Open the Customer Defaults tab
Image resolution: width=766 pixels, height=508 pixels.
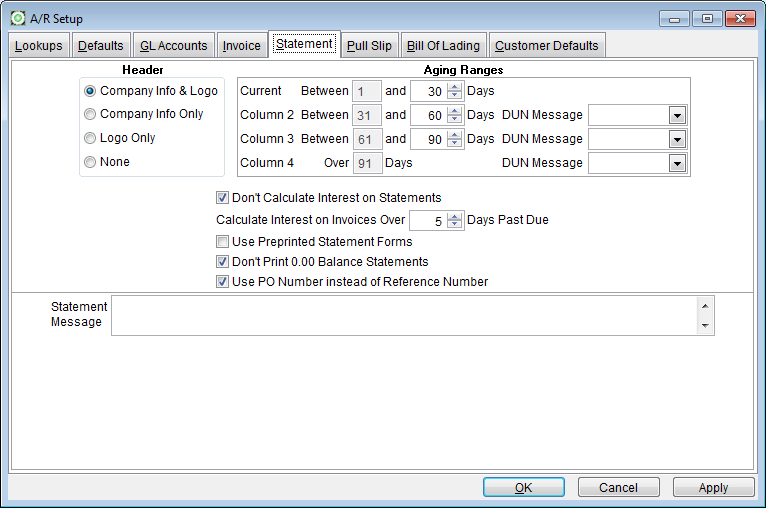pos(547,46)
